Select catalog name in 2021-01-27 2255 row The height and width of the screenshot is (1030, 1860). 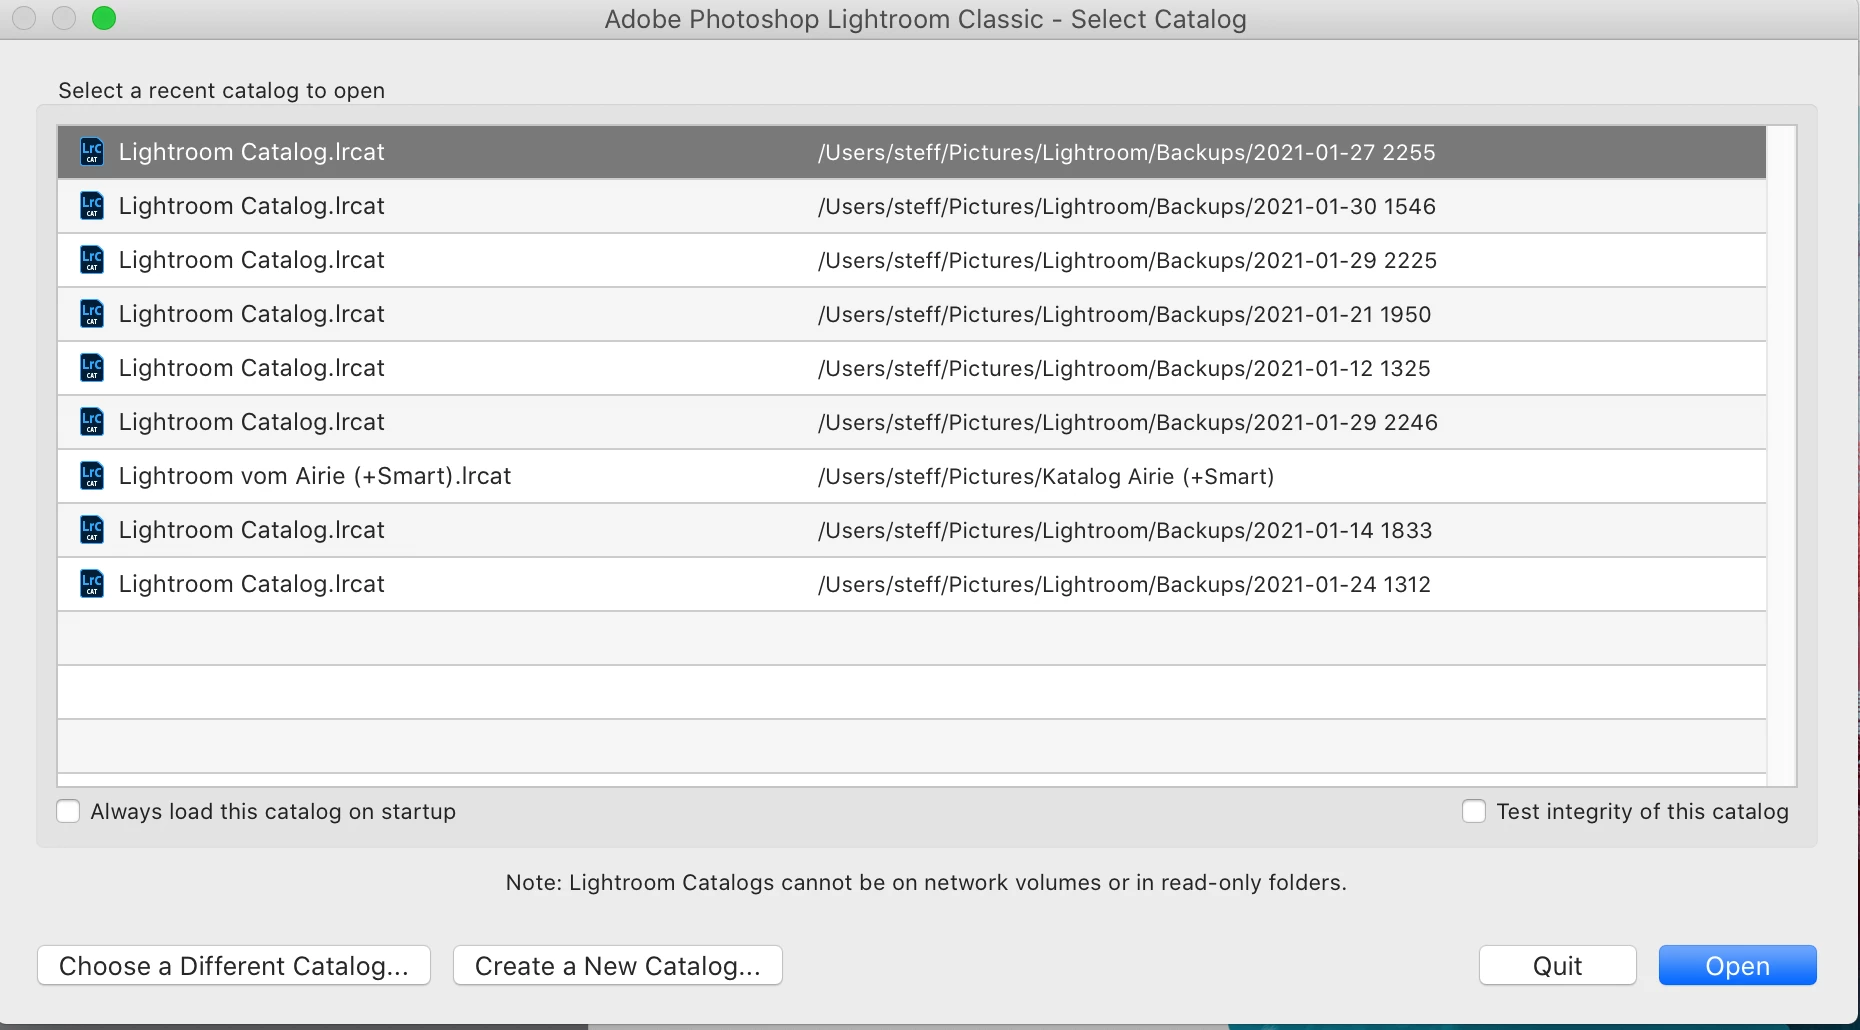click(x=252, y=152)
